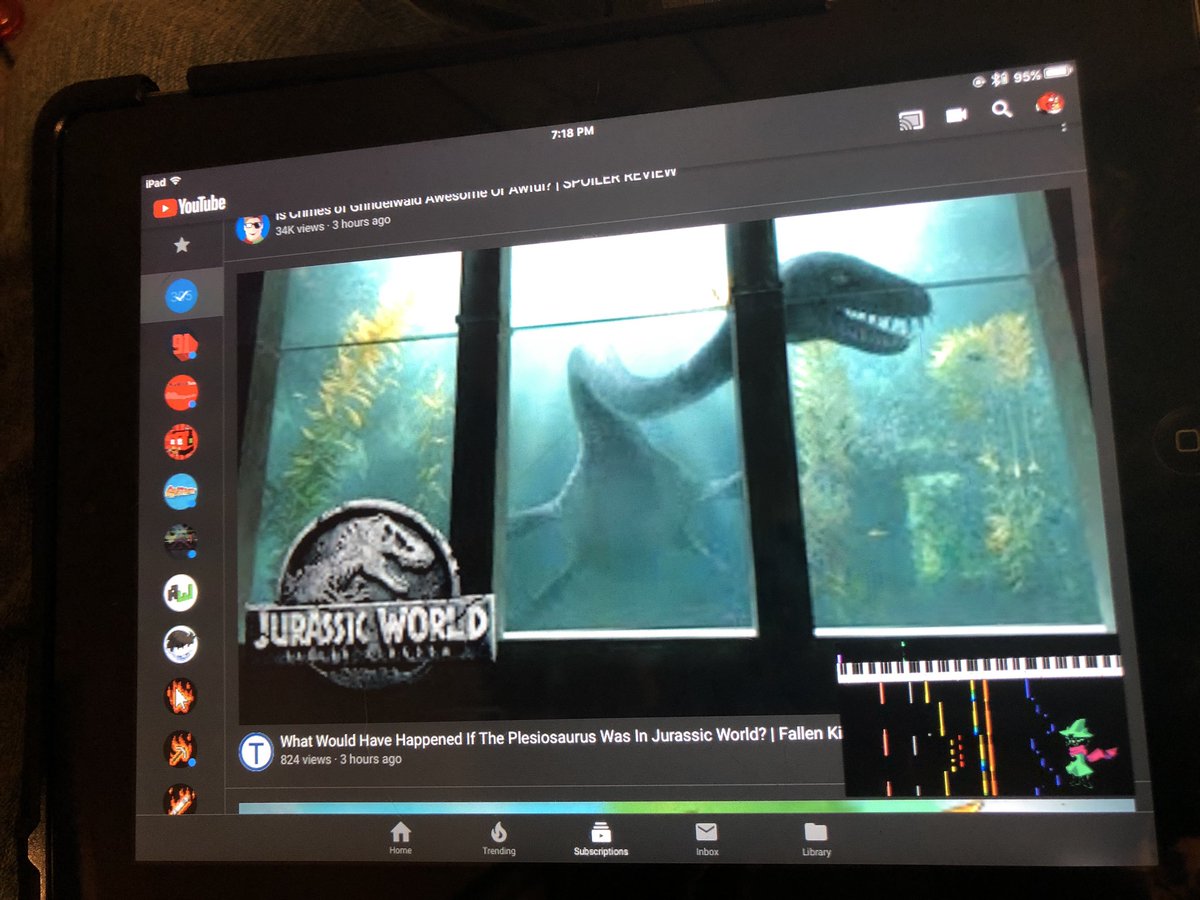Tap the channel avatar beside Grindelwald review
Viewport: 1200px width, 900px height.
tap(251, 228)
